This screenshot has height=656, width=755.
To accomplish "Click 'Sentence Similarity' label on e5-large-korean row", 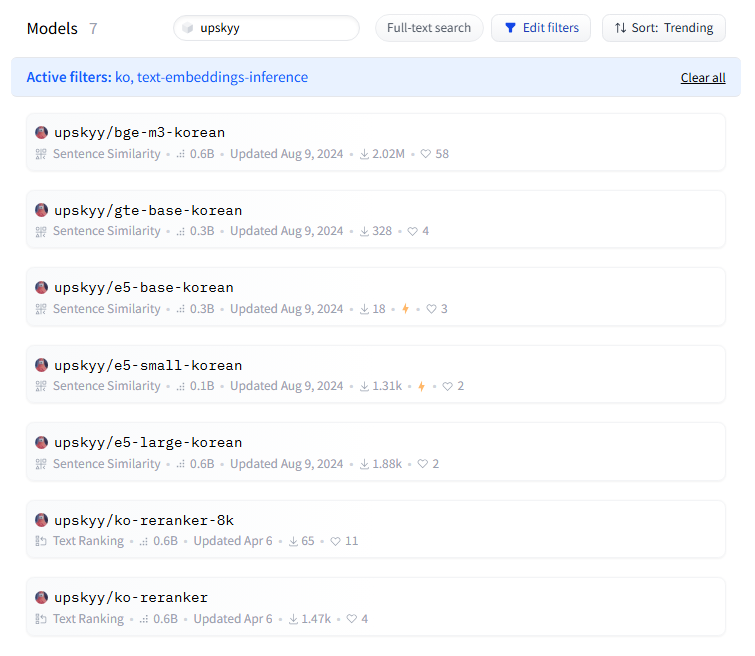I will click(x=107, y=463).
